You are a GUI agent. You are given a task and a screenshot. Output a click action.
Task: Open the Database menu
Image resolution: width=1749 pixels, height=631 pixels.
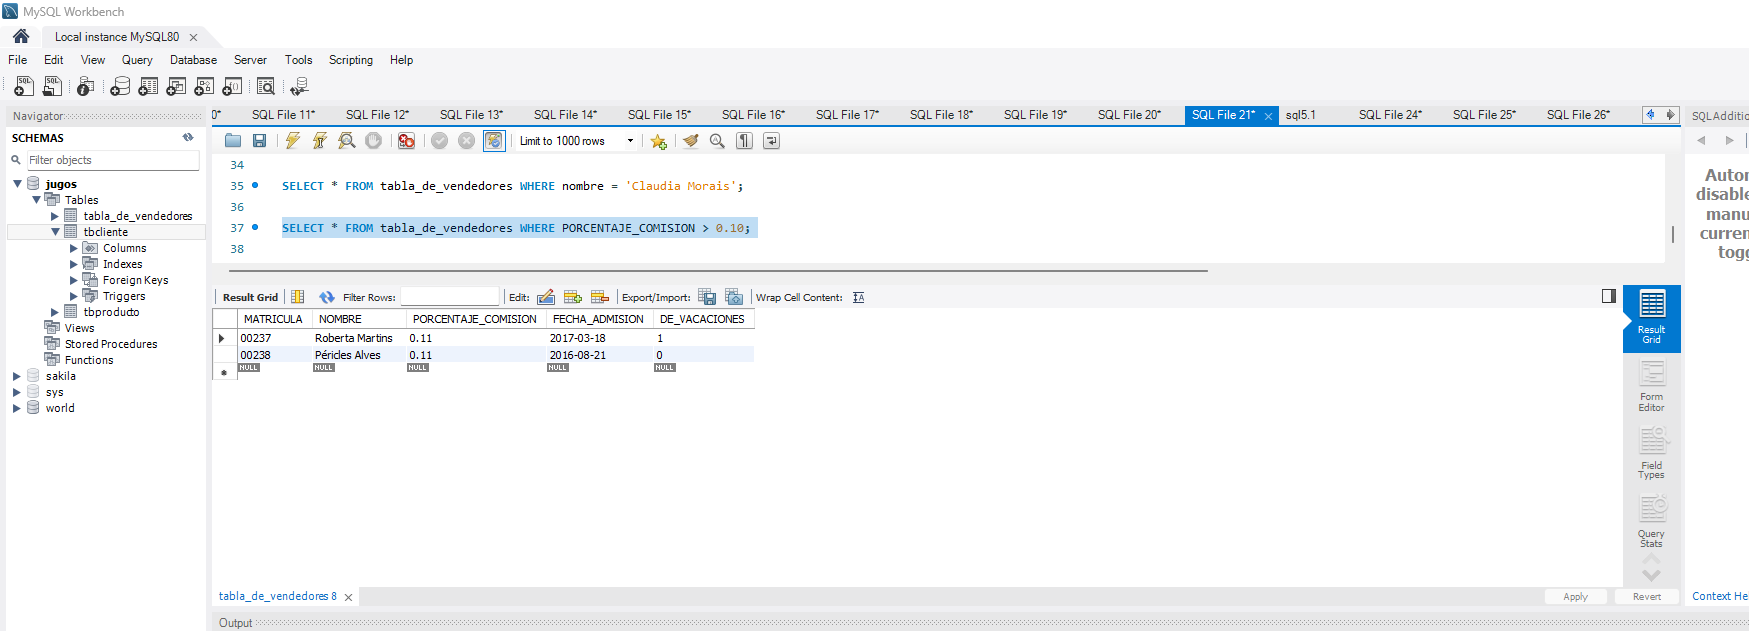[x=193, y=60]
